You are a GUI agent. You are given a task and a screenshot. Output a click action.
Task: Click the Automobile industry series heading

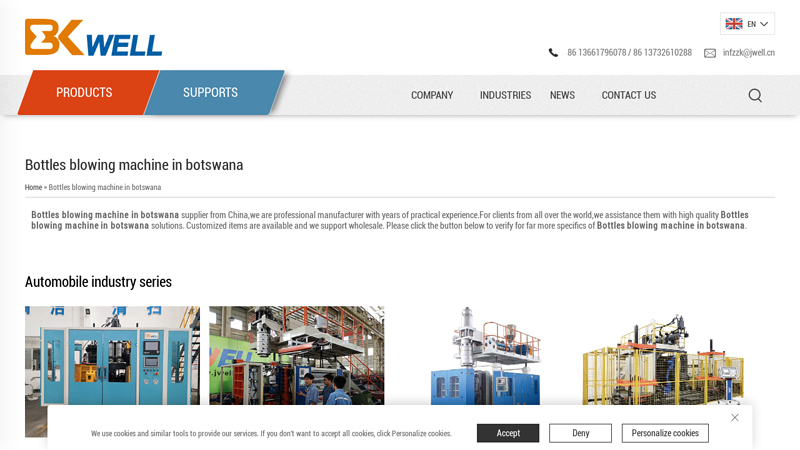(98, 282)
